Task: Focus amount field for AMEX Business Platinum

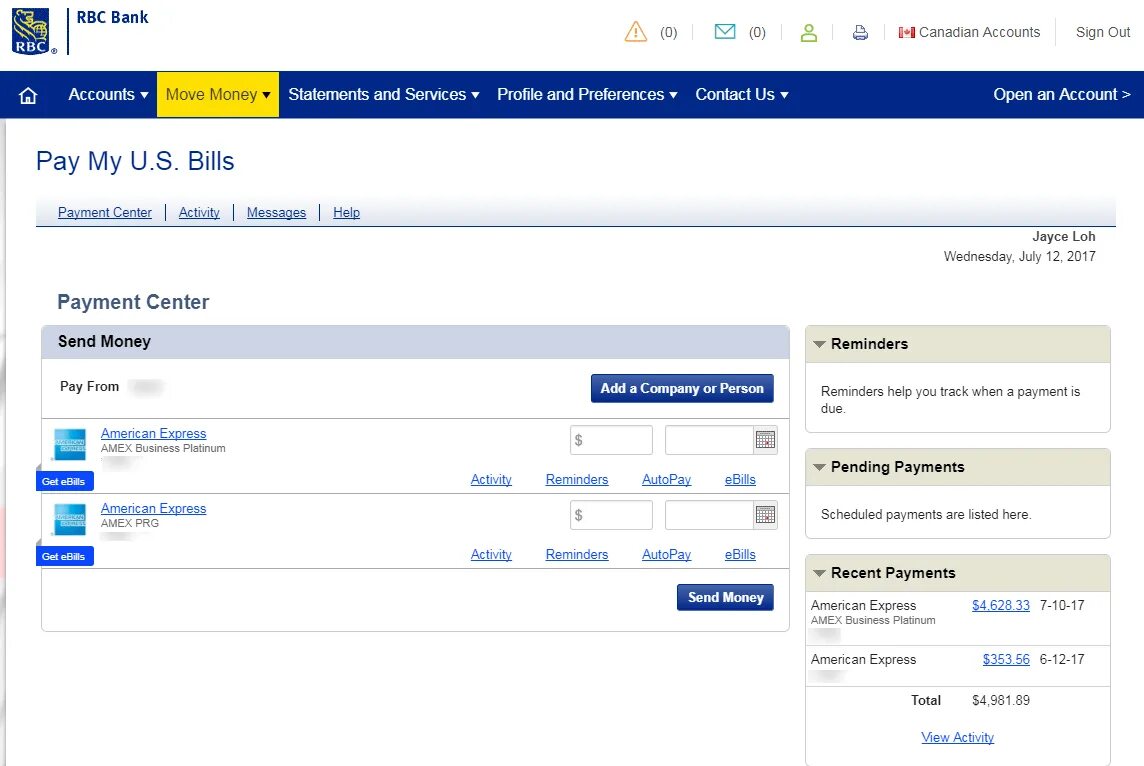Action: [611, 440]
